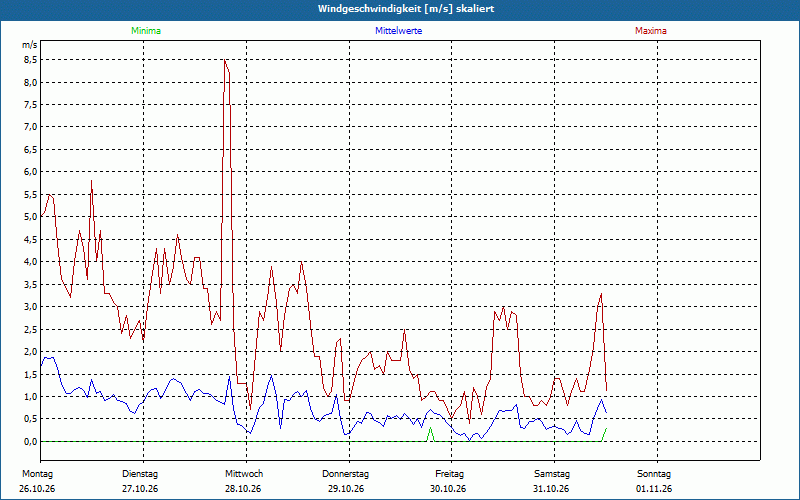
Task: Click the Samstag day label
Action: pos(552,474)
